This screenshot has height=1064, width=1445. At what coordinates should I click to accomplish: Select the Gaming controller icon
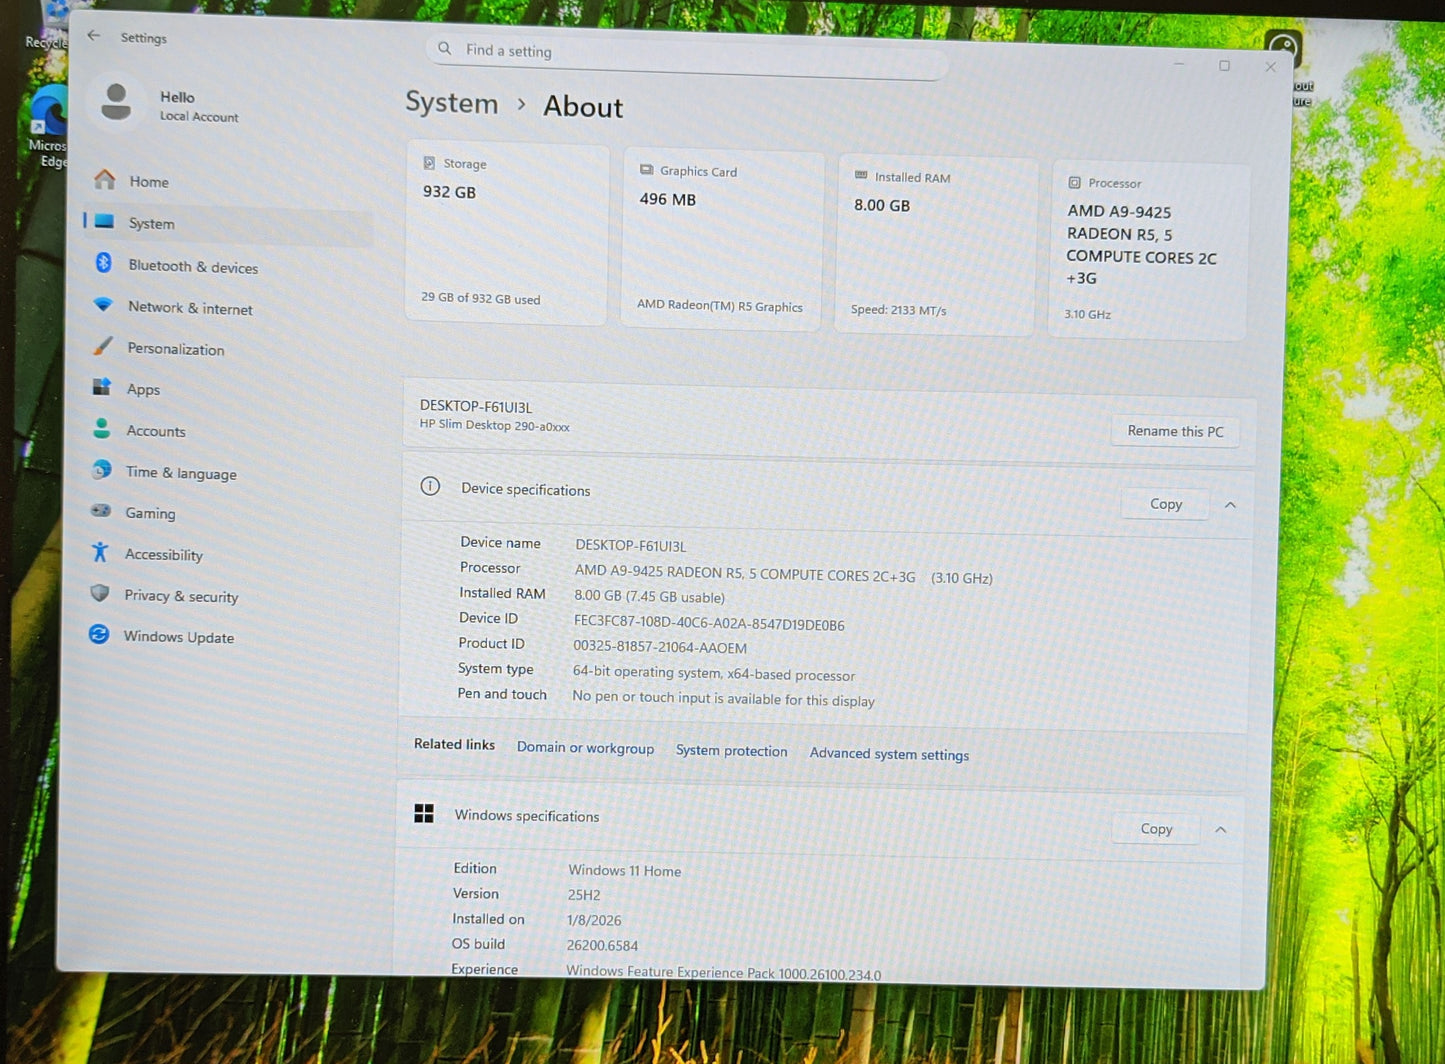click(x=100, y=510)
